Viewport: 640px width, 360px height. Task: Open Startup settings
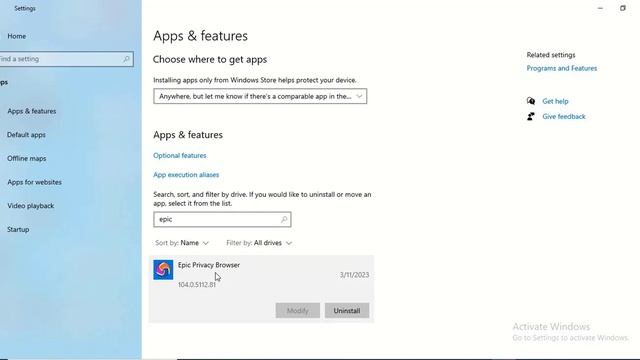[x=18, y=229]
